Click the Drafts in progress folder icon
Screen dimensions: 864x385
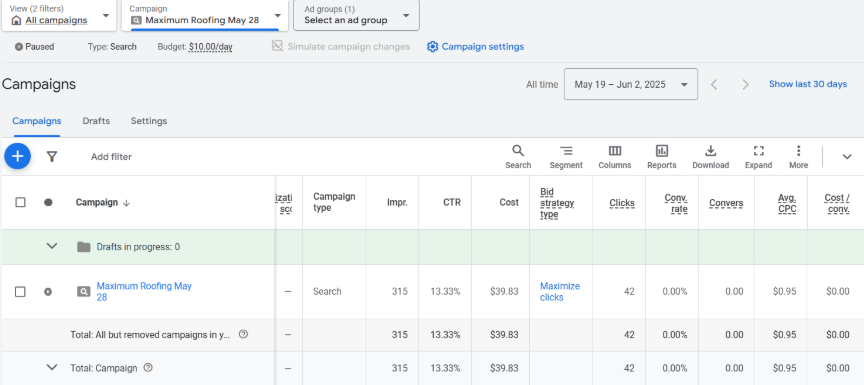(x=83, y=247)
